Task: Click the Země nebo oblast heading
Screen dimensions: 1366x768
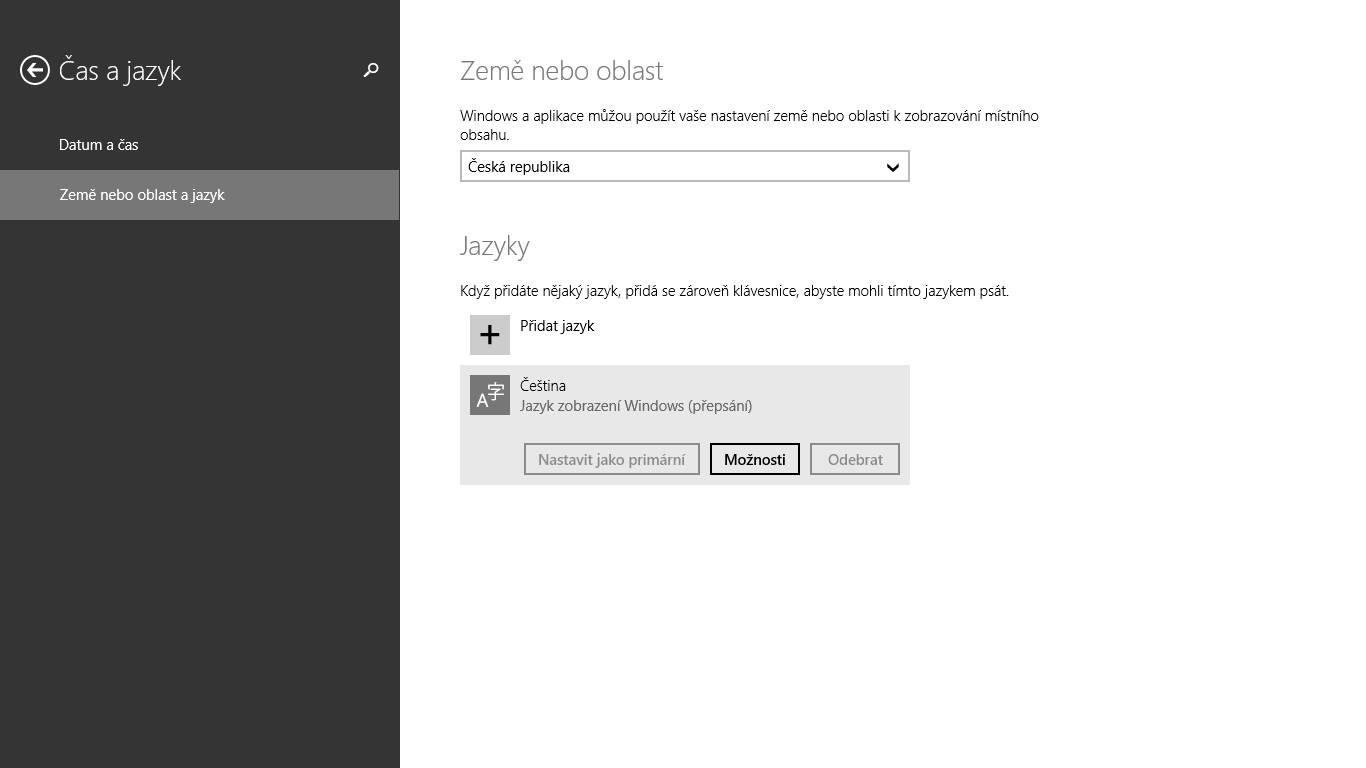Action: (562, 71)
